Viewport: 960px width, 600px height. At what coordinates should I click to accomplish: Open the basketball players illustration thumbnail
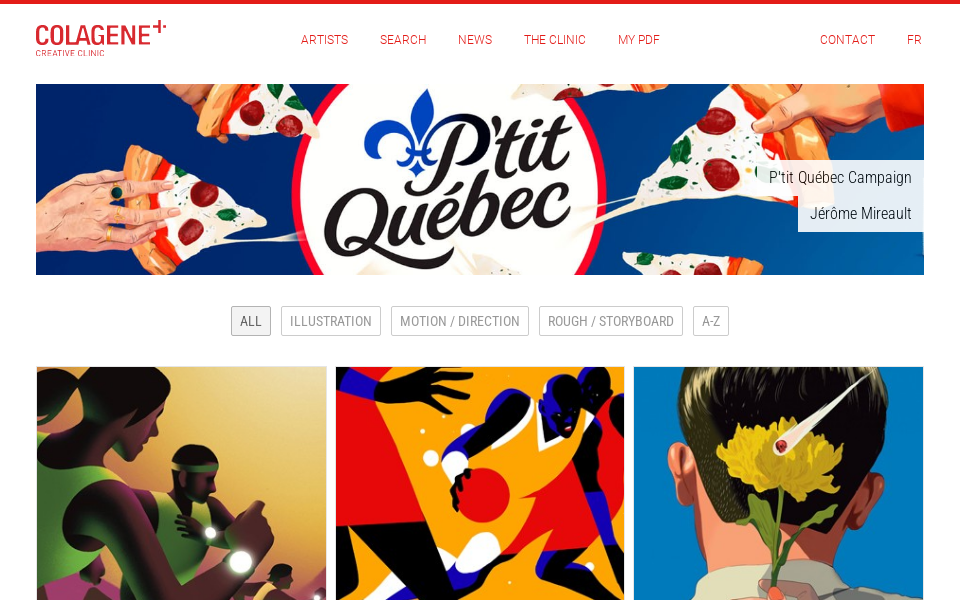point(480,484)
